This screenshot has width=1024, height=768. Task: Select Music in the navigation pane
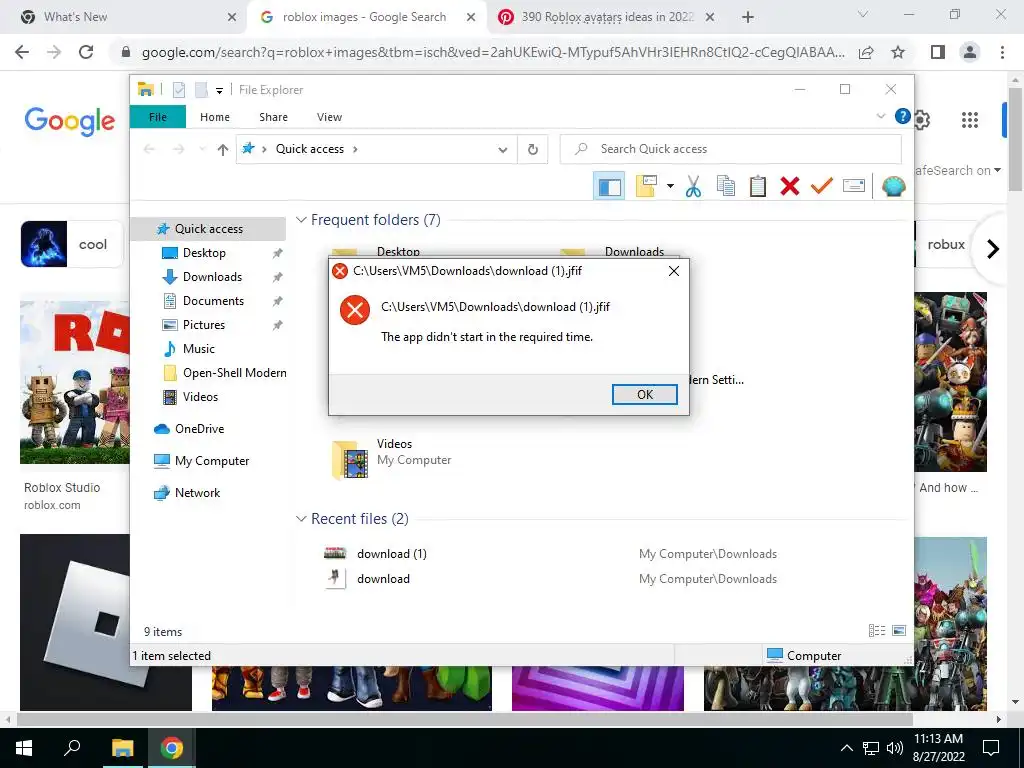pos(199,349)
